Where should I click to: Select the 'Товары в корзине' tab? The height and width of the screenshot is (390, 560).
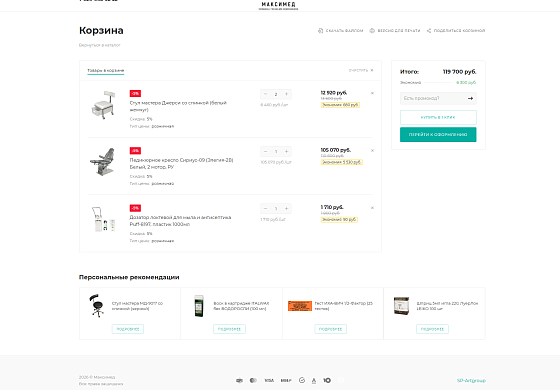[106, 71]
